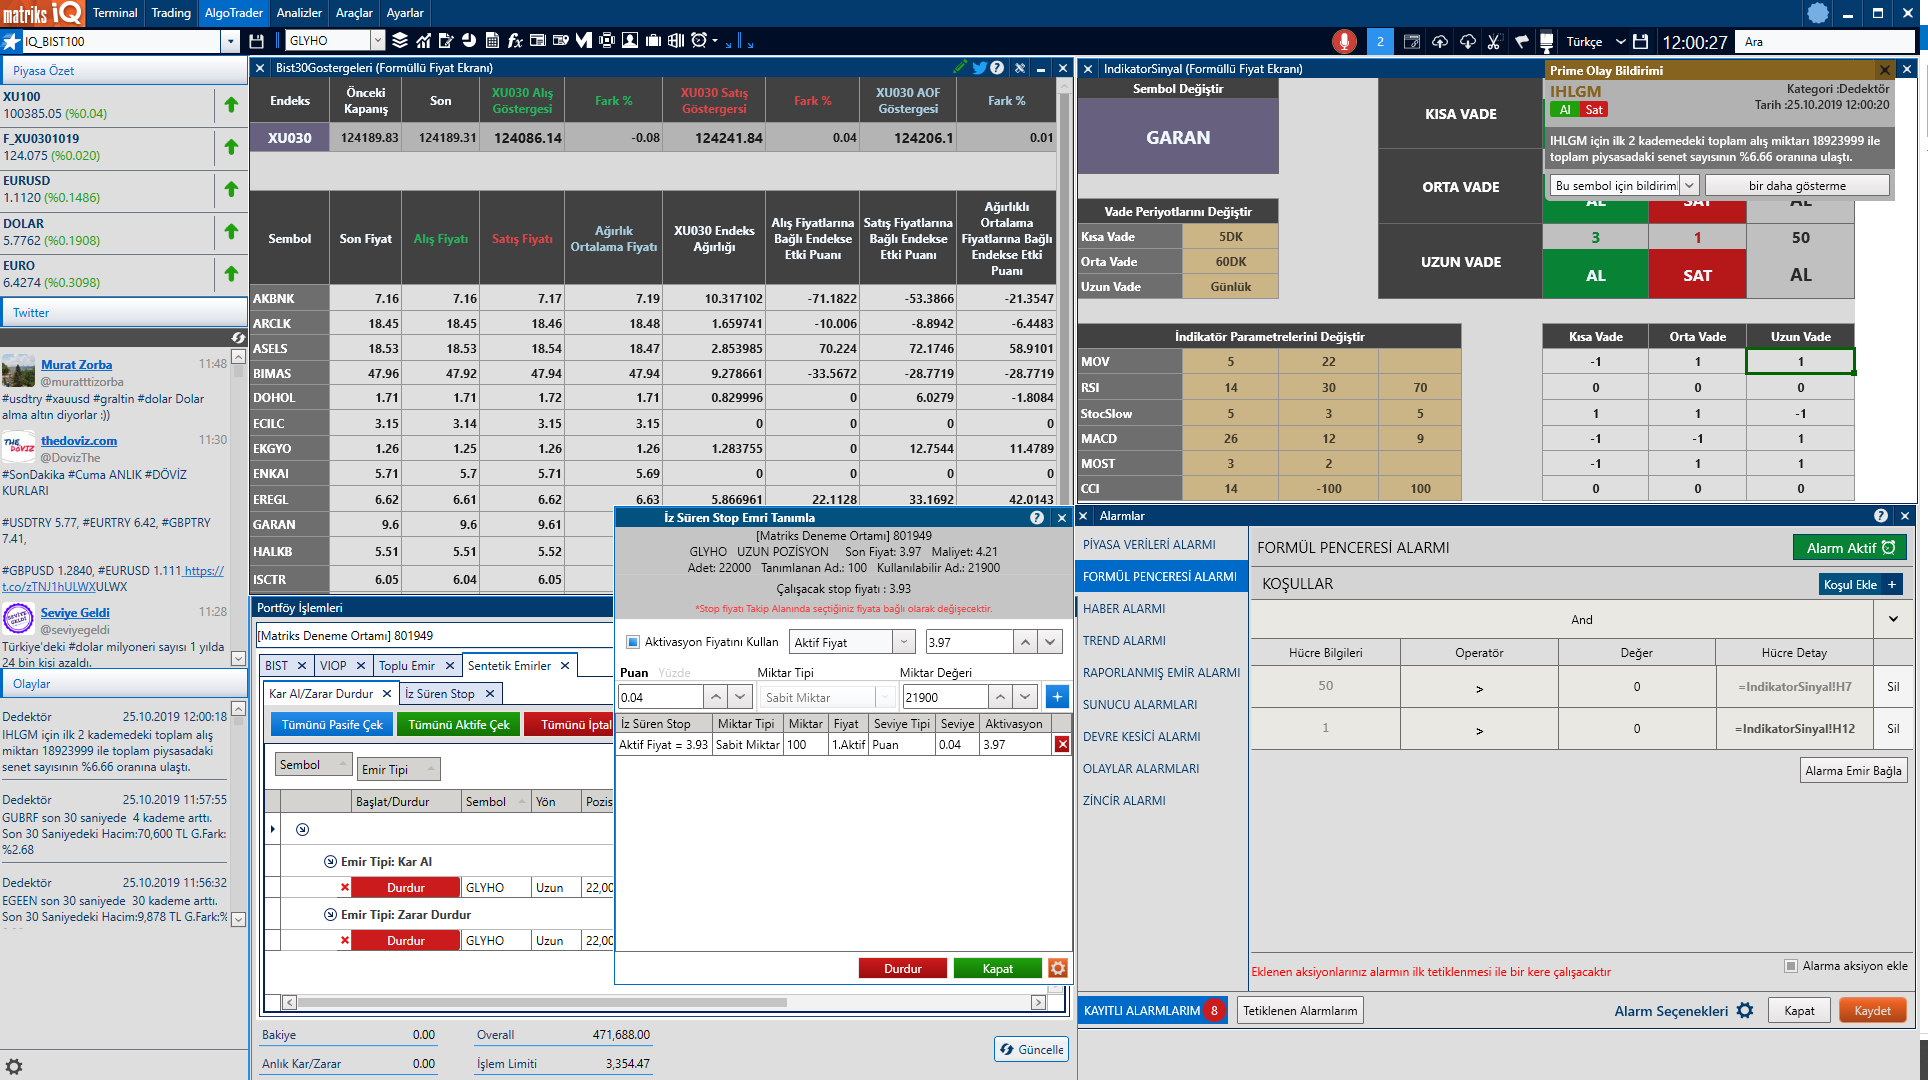Screen dimensions: 1928x1080
Task: Click the cloud upload icon
Action: (1440, 41)
